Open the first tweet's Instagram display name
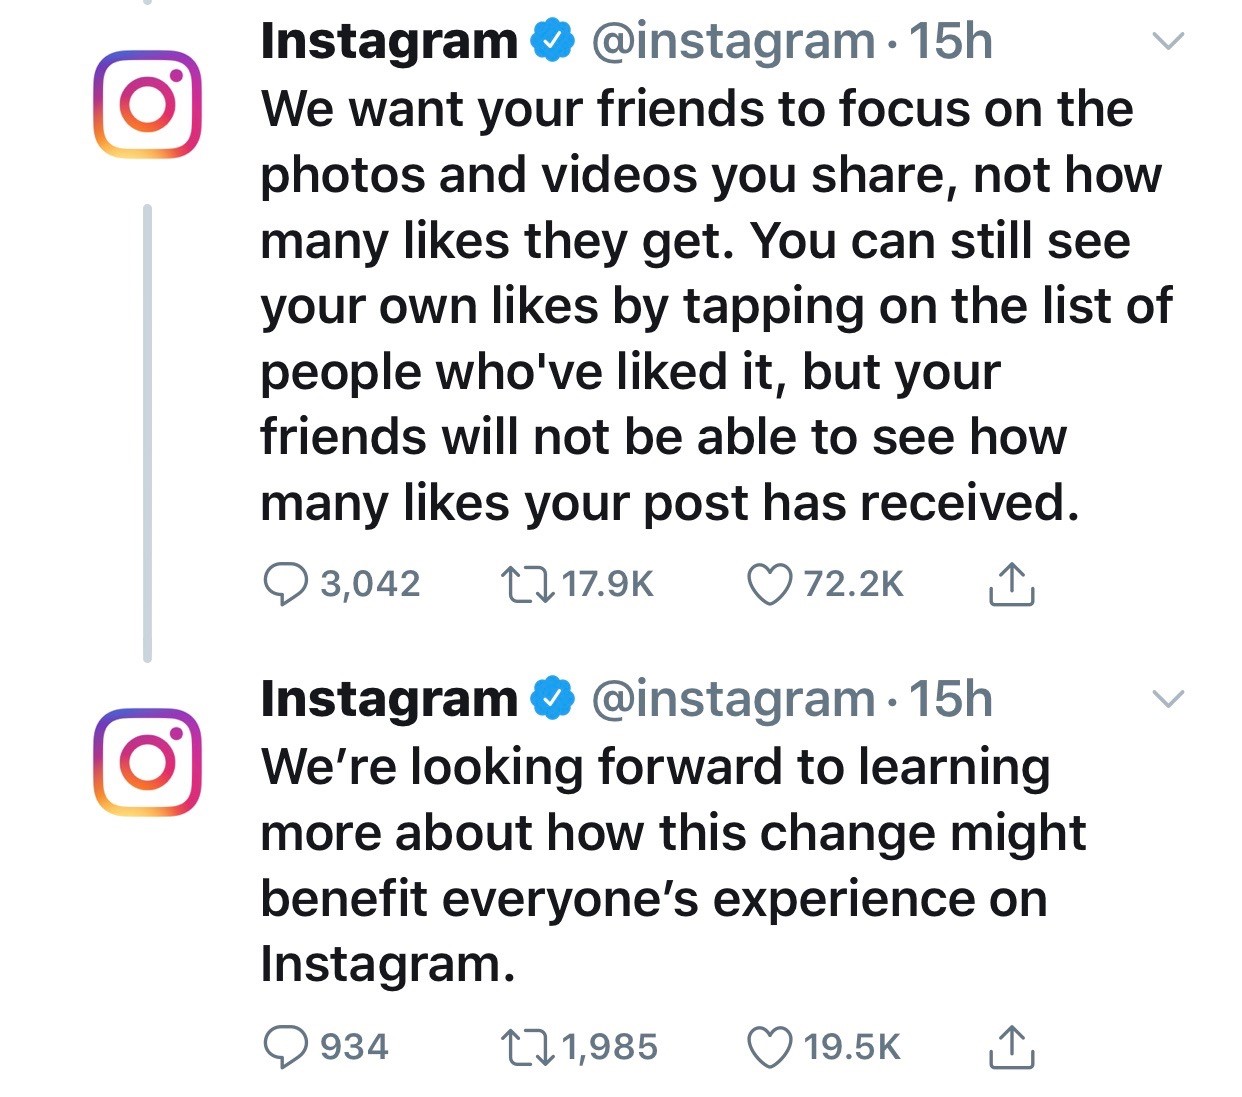1242x1097 pixels. (388, 41)
